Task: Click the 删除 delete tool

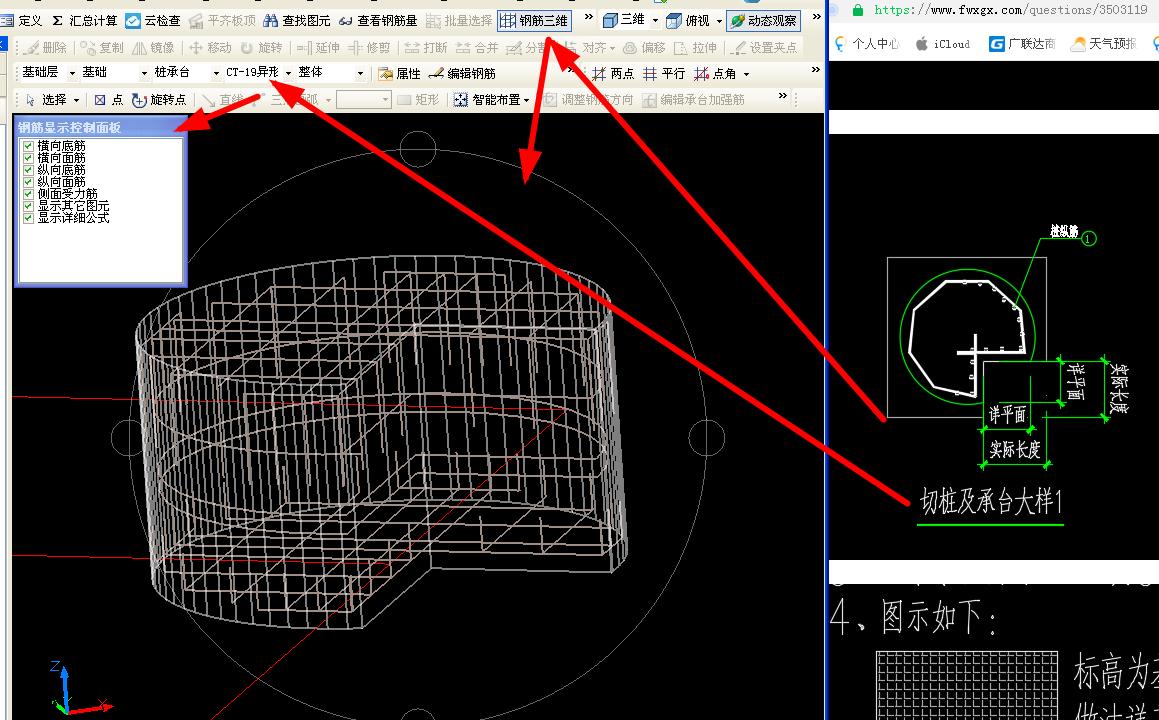Action: coord(47,47)
